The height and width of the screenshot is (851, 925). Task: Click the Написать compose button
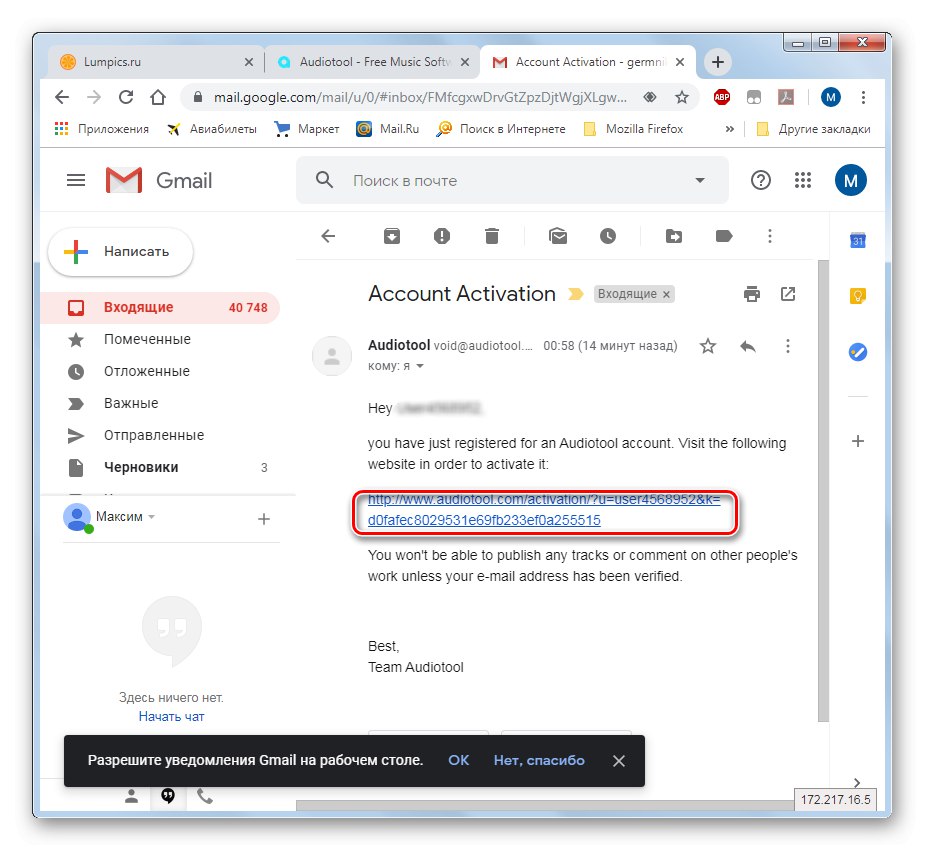click(x=120, y=252)
